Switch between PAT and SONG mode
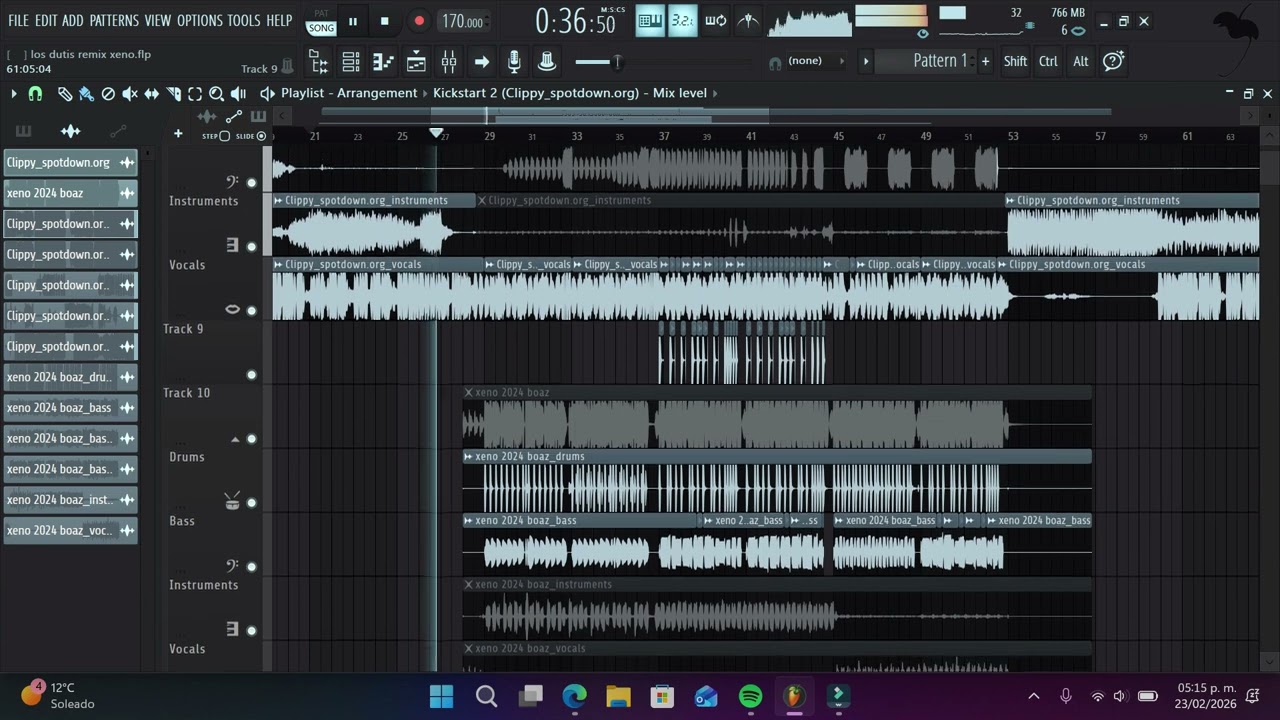The width and height of the screenshot is (1280, 720). pyautogui.click(x=321, y=22)
